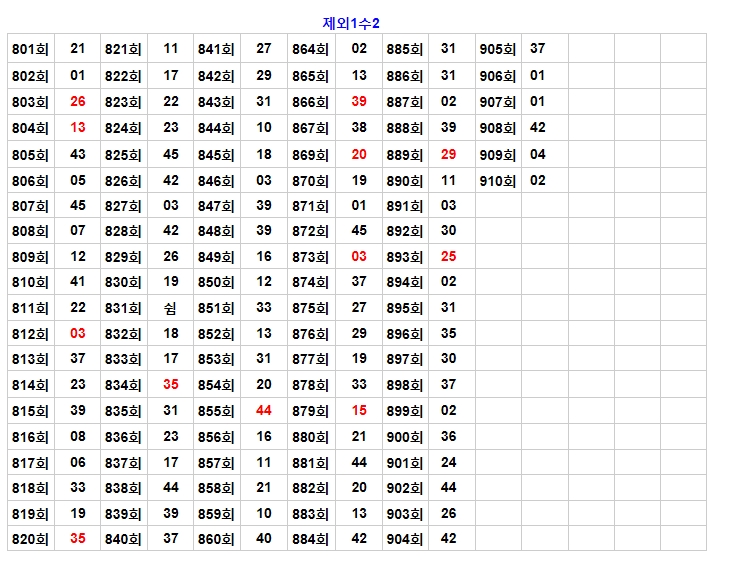
Task: Select the red 44 beside 855회
Action: (264, 411)
